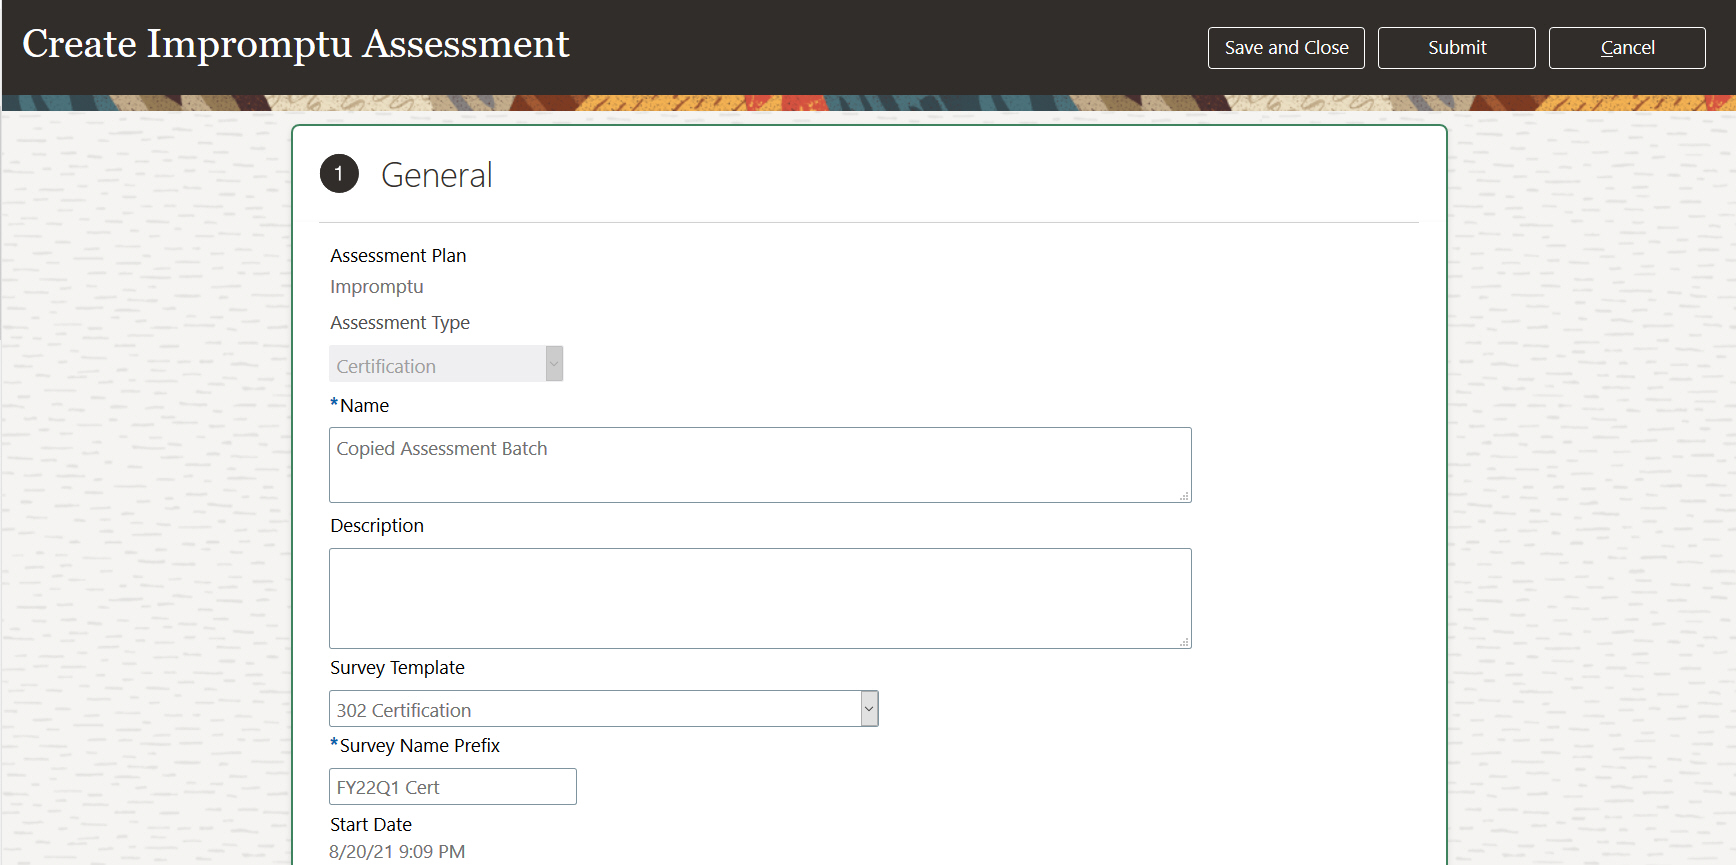Screen dimensions: 1736x865
Task: Click the Assessment Type label
Action: (400, 323)
